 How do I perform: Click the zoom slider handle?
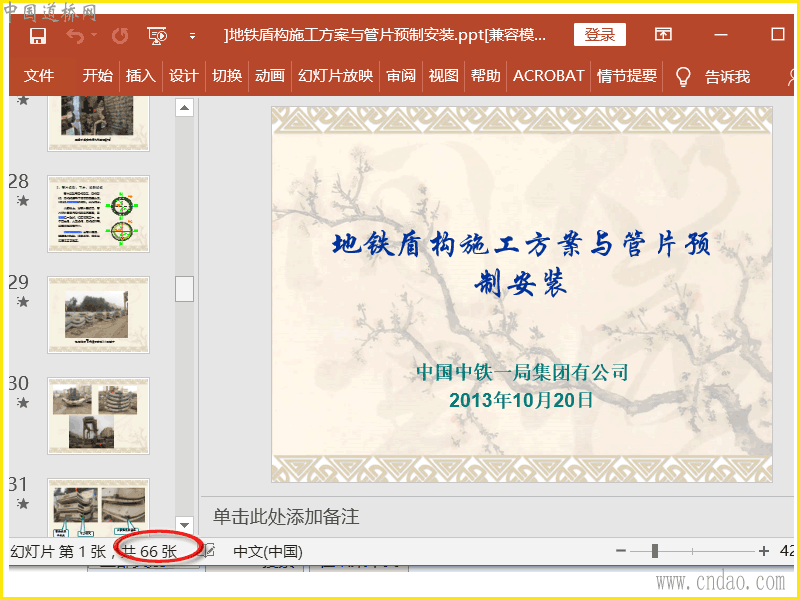pyautogui.click(x=655, y=551)
